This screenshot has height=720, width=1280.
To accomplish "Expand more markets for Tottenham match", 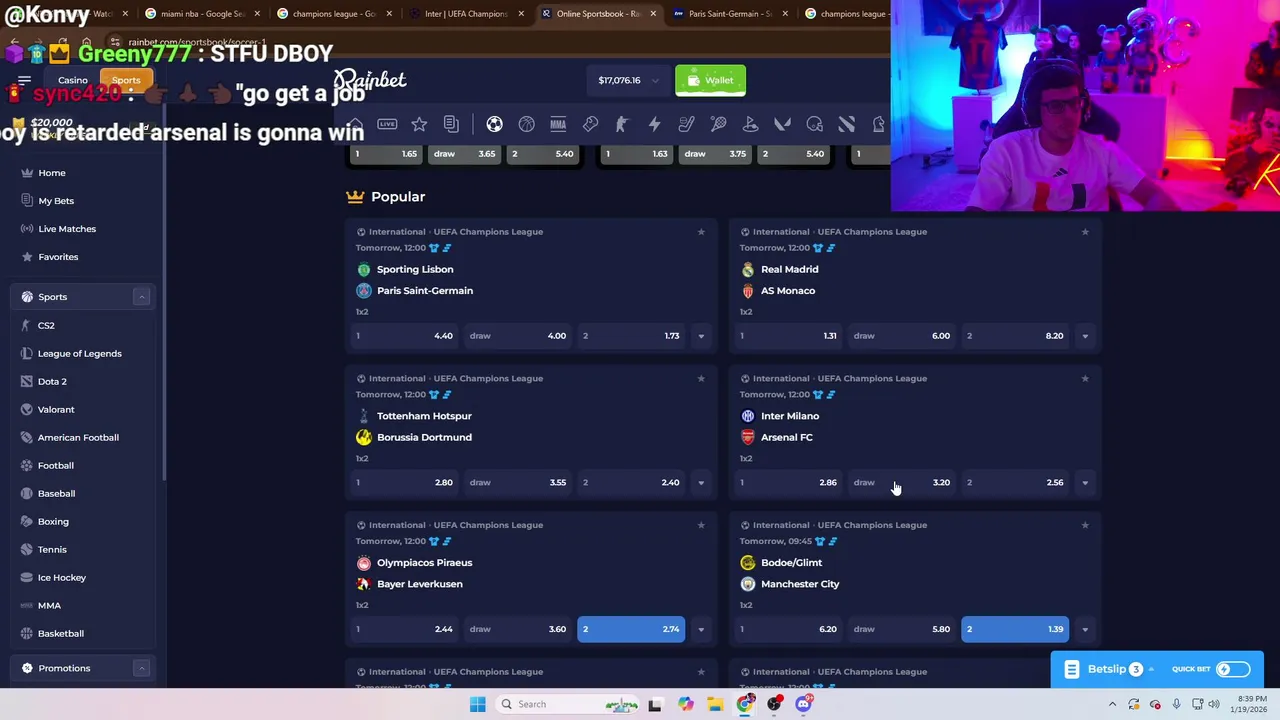I will 701,483.
